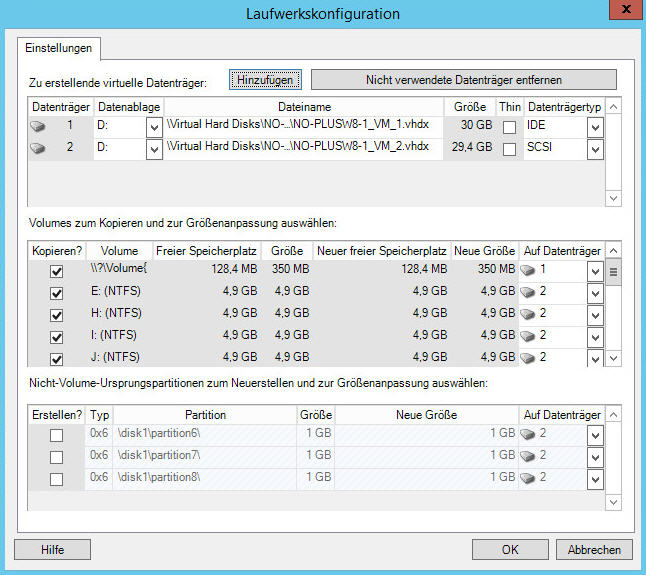Viewport: 646px width, 575px height.
Task: Click target disk icon in H: (NTFS) row
Action: [x=529, y=314]
